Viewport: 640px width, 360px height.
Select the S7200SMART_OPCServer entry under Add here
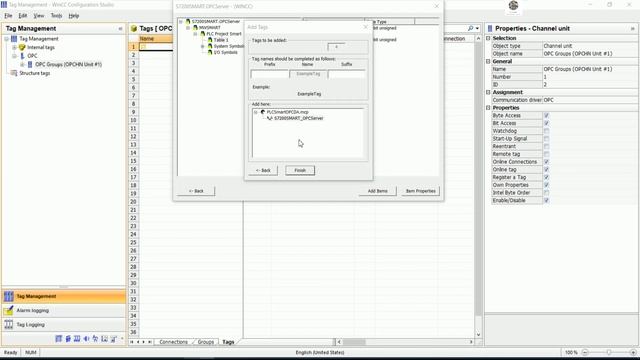point(299,118)
